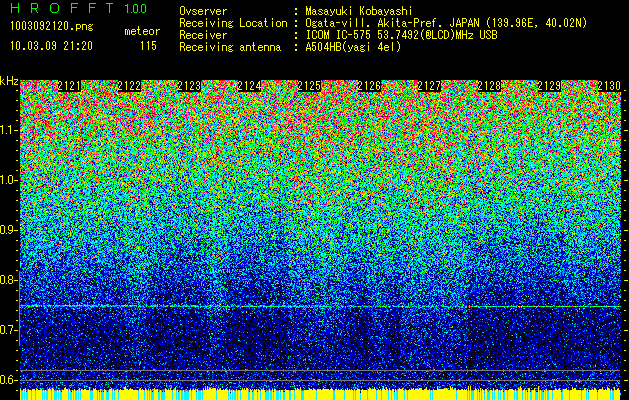Click the 0.6 kHz axis label
This screenshot has width=629, height=400.
click(x=9, y=380)
